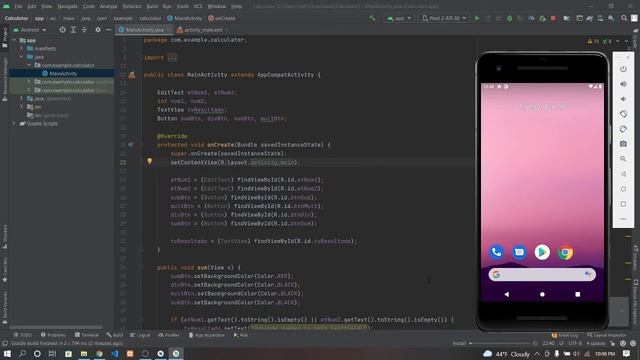Open Play Store on emulator home screen
The width and height of the screenshot is (640, 360).
click(x=542, y=252)
